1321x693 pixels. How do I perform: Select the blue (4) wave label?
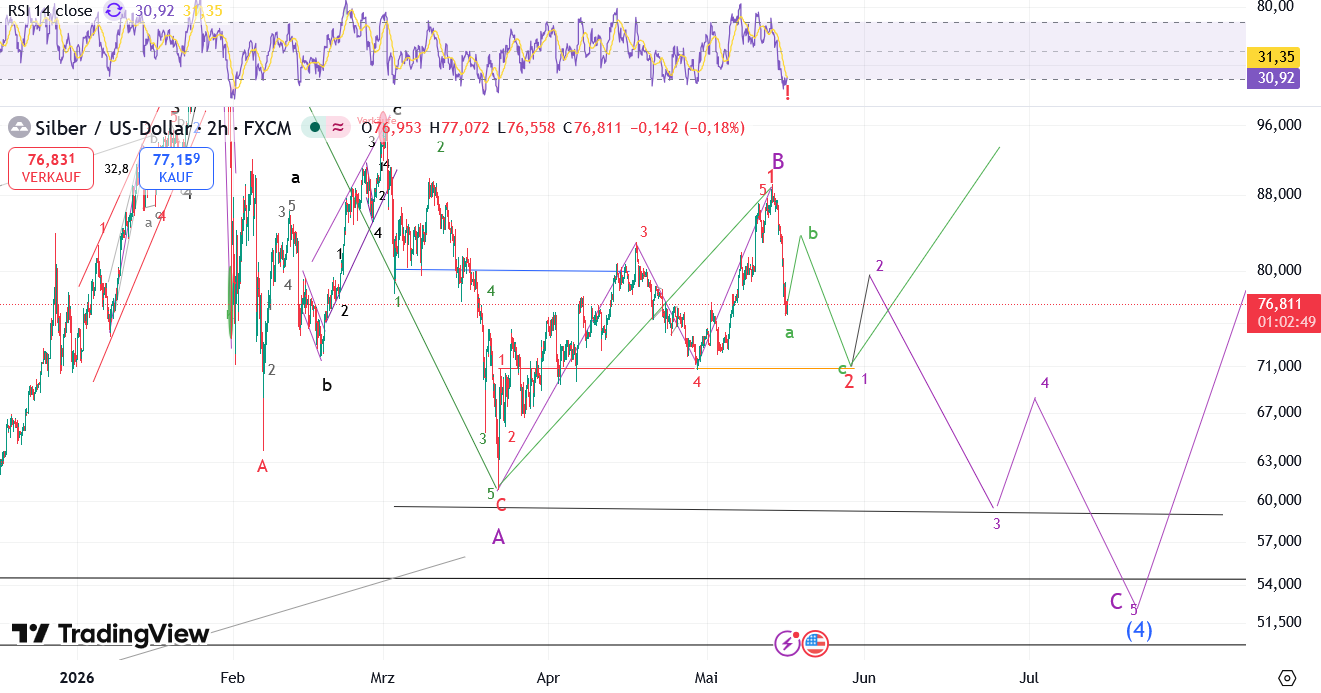pos(1139,630)
